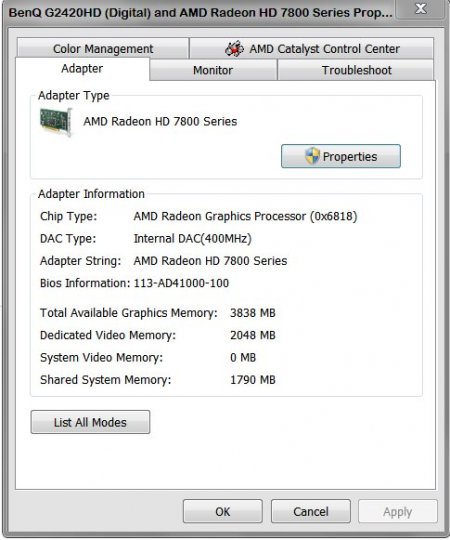The width and height of the screenshot is (450, 540).
Task: Click the Dedicated Video Memory 2048 MB value
Action: click(253, 335)
